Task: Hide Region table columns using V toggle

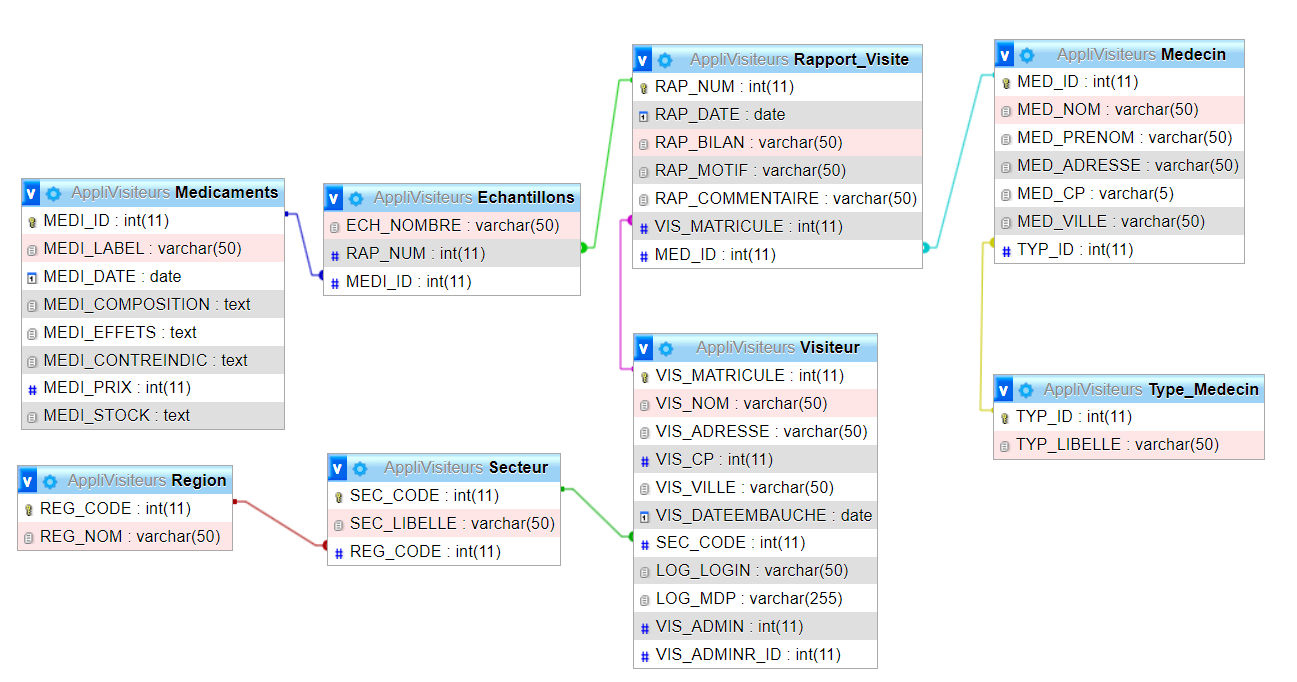Action: pos(28,481)
